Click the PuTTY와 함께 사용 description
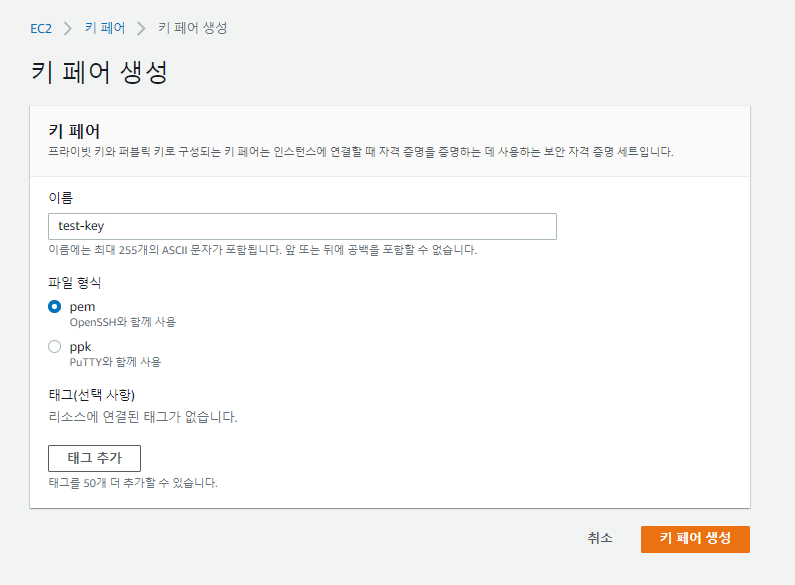795x585 pixels. (x=115, y=362)
